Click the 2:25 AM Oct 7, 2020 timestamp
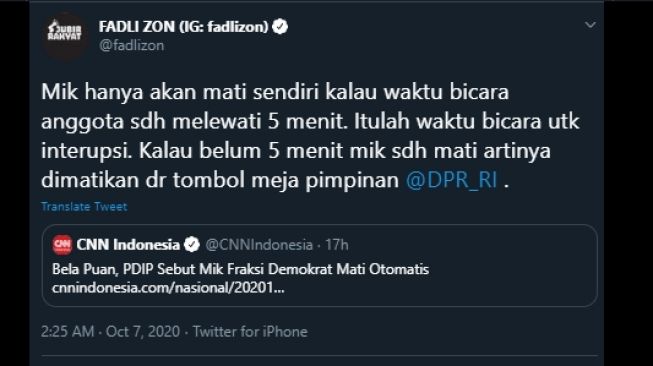Image resolution: width=653 pixels, height=366 pixels. (x=110, y=332)
